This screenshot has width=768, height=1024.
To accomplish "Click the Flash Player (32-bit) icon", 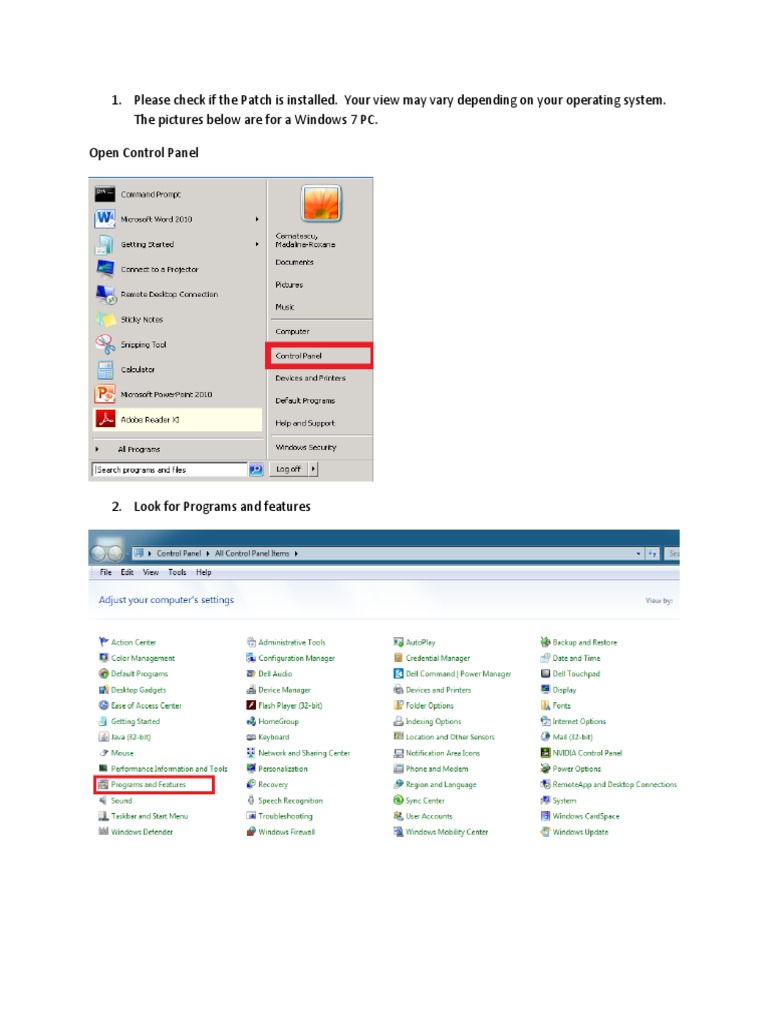I will [251, 705].
